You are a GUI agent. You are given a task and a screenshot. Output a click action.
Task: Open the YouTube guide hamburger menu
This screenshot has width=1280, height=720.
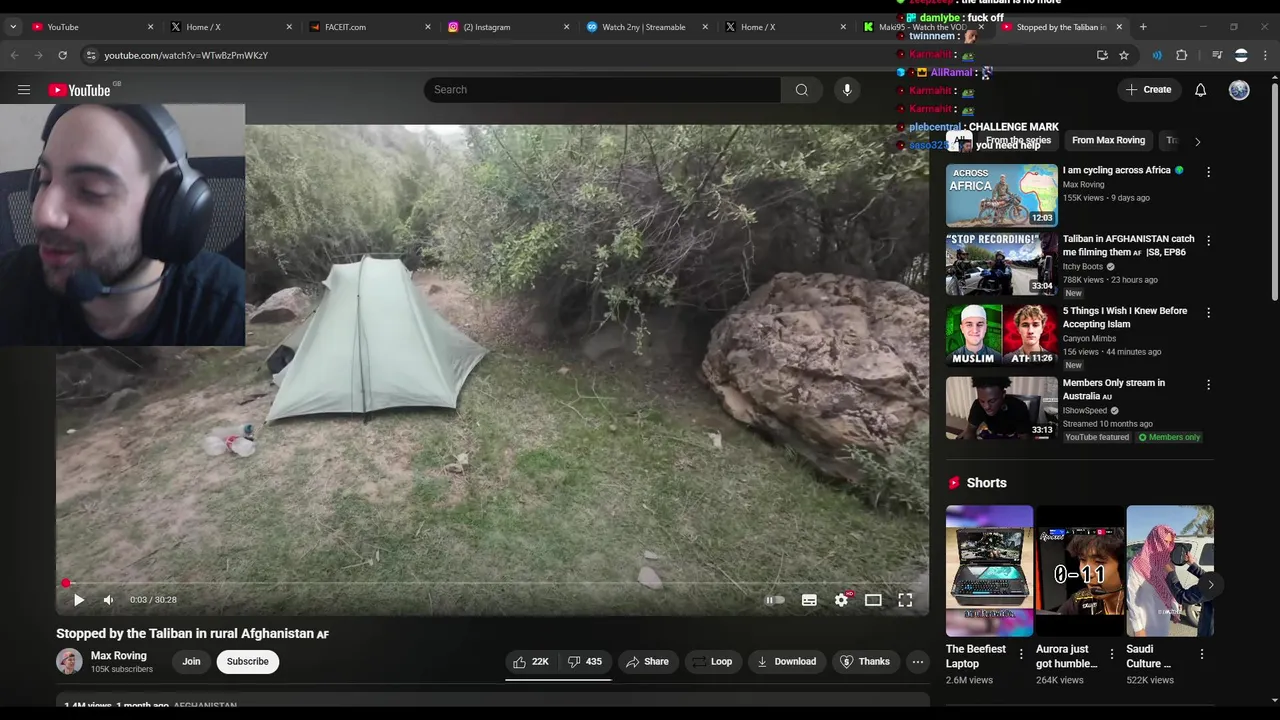(x=24, y=90)
